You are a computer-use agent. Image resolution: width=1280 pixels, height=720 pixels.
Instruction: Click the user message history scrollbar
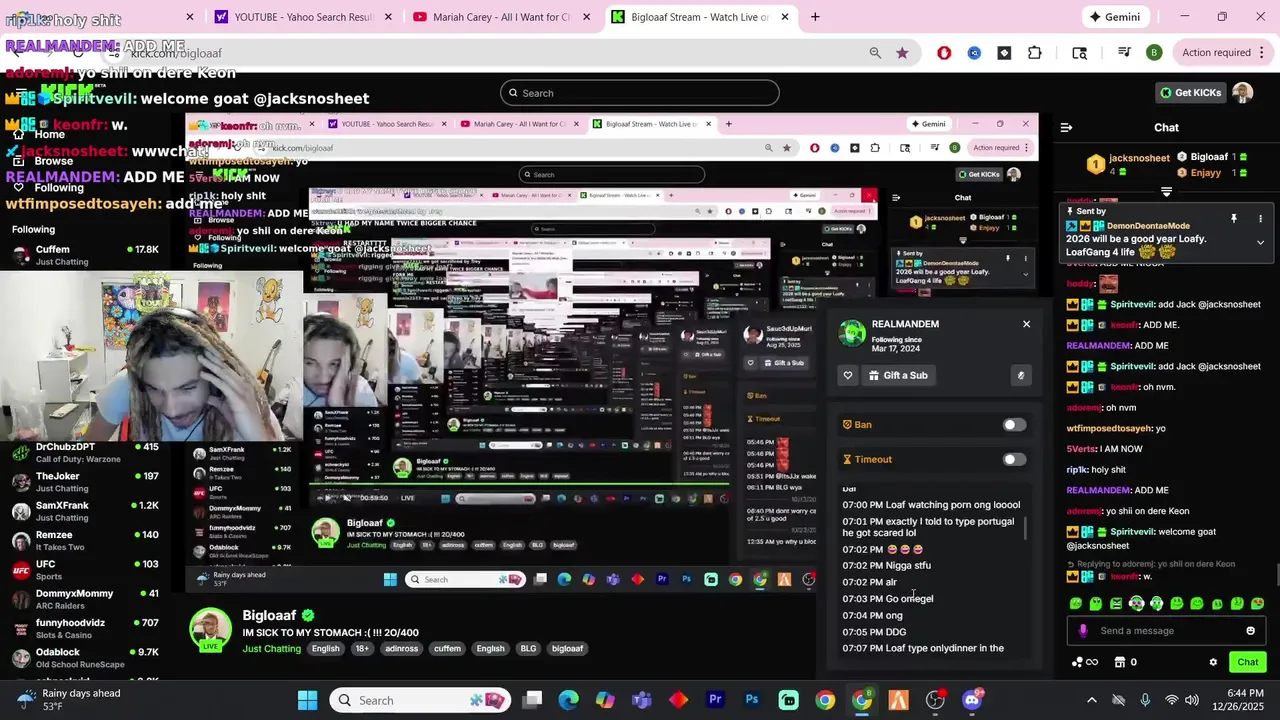tap(1026, 529)
